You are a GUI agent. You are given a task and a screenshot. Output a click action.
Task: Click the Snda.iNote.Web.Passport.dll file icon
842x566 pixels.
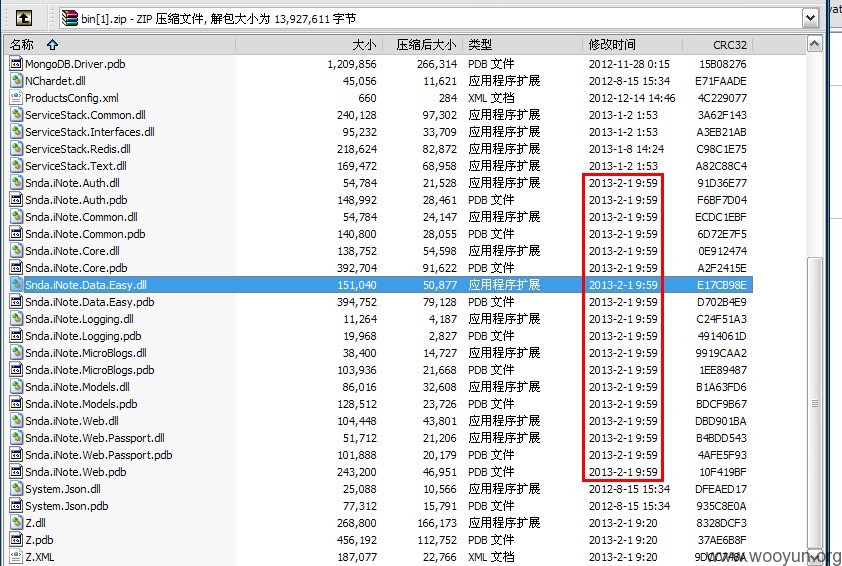click(x=17, y=438)
